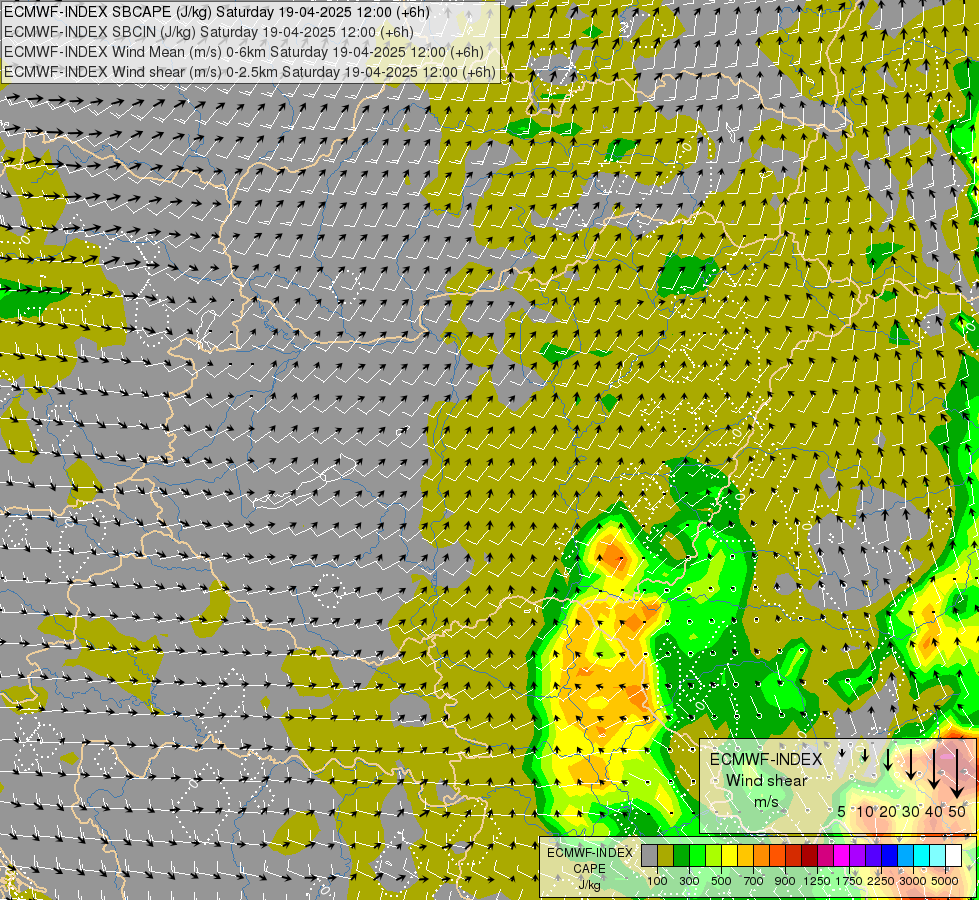Screen dimensions: 979x900
Task: Click the 30 m/s wind shear arrow
Action: (x=911, y=764)
